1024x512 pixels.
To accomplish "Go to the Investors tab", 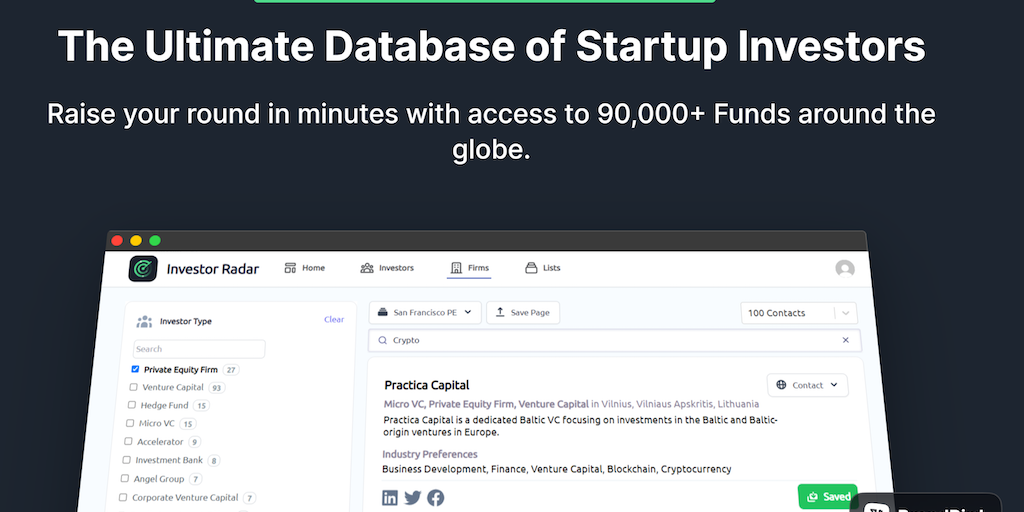I will pyautogui.click(x=387, y=268).
